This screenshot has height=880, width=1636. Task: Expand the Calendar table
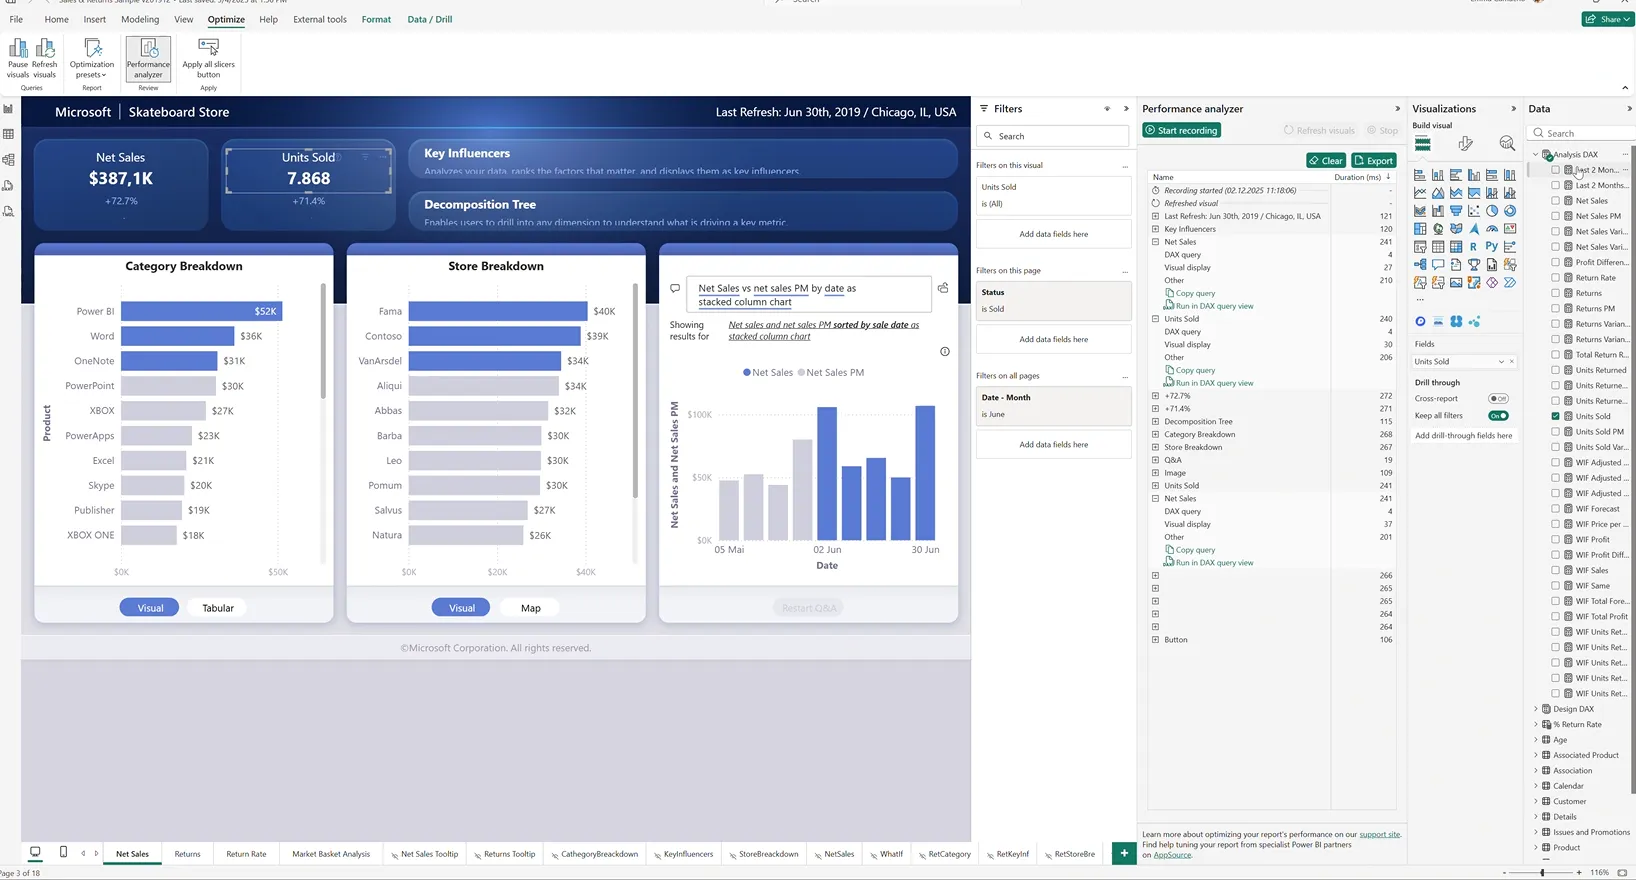coord(1536,786)
